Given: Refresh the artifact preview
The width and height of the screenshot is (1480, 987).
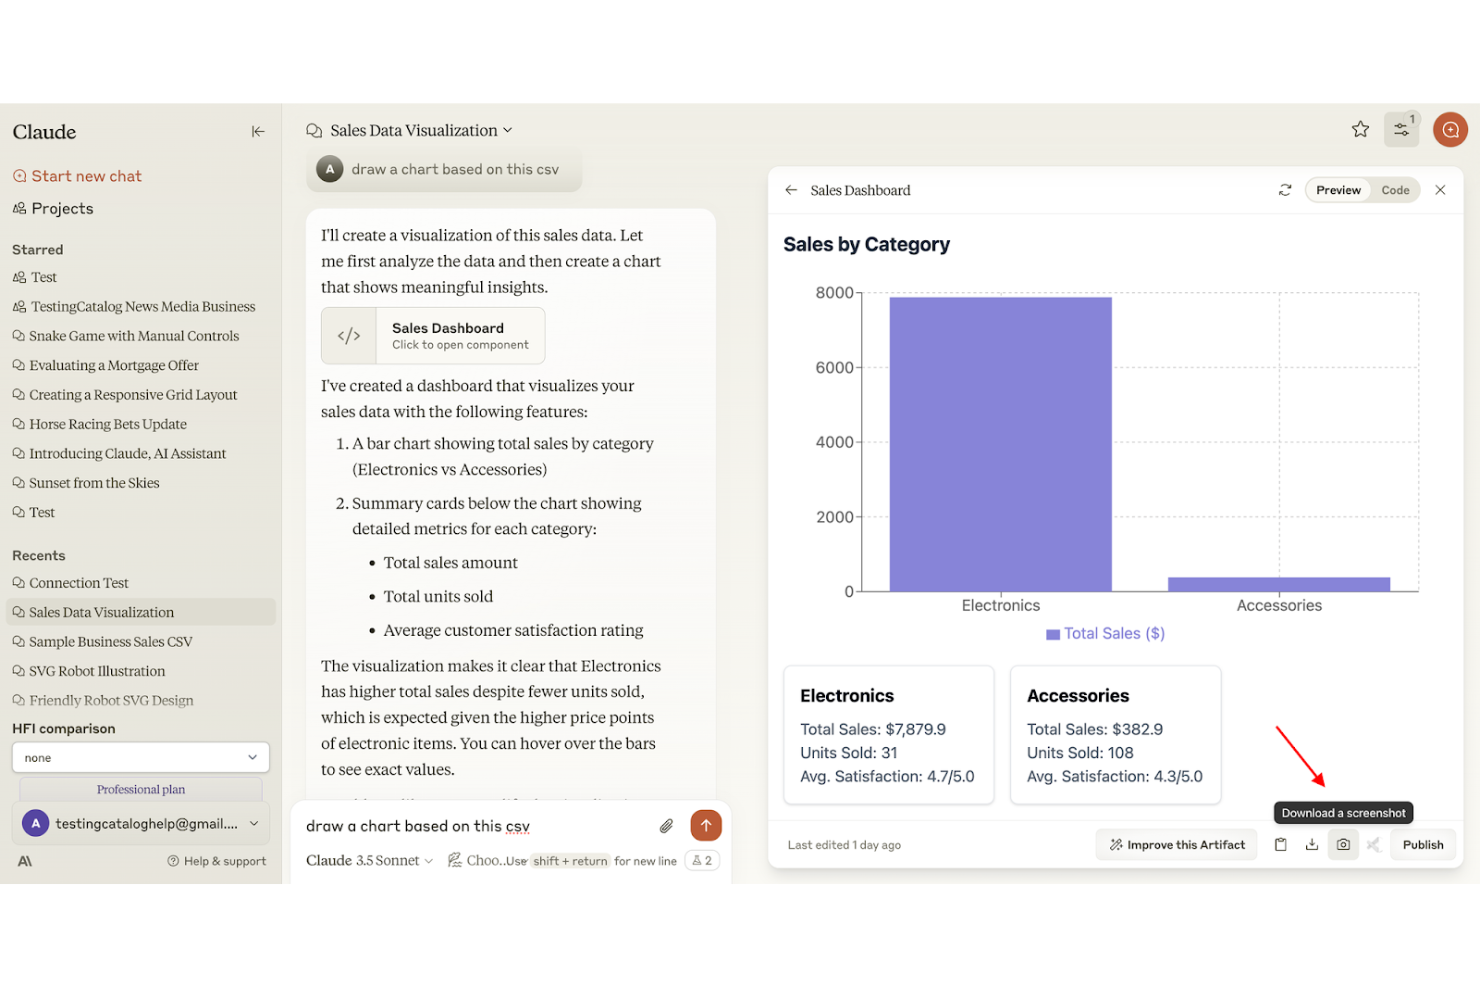Looking at the screenshot, I should coord(1285,190).
